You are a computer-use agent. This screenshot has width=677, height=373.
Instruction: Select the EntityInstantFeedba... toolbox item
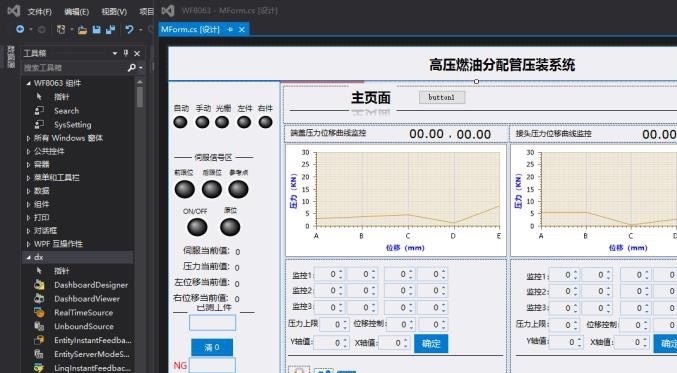[92, 340]
